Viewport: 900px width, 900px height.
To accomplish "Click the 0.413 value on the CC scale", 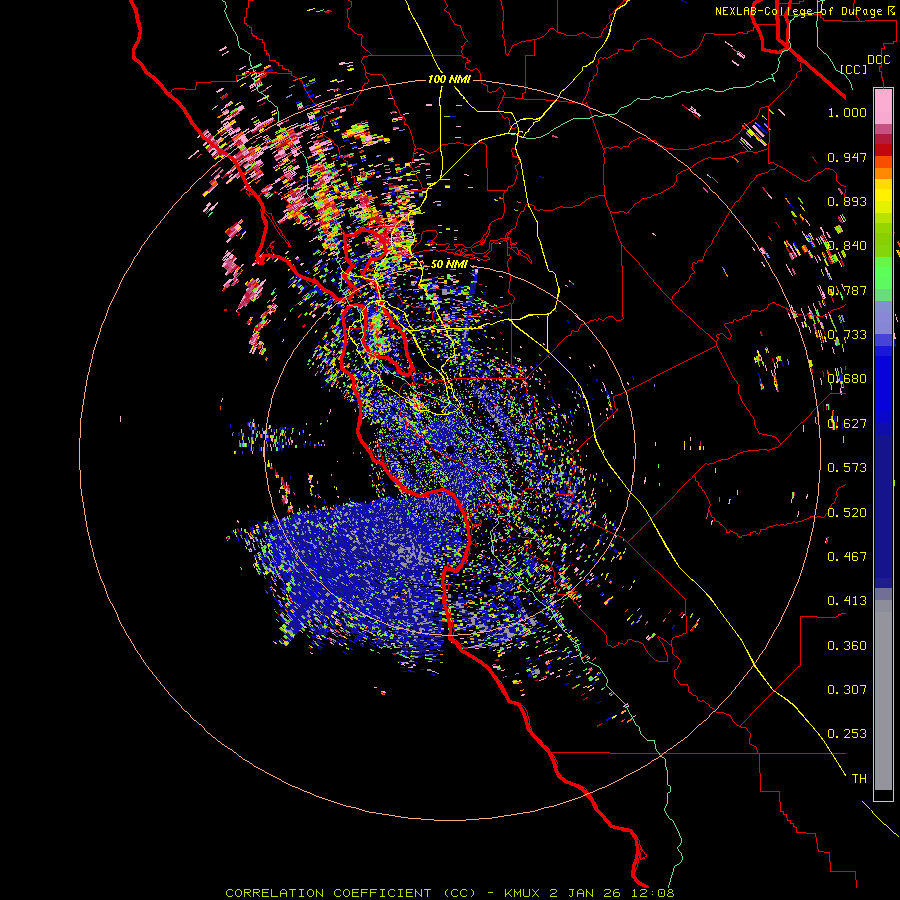I will pos(847,601).
